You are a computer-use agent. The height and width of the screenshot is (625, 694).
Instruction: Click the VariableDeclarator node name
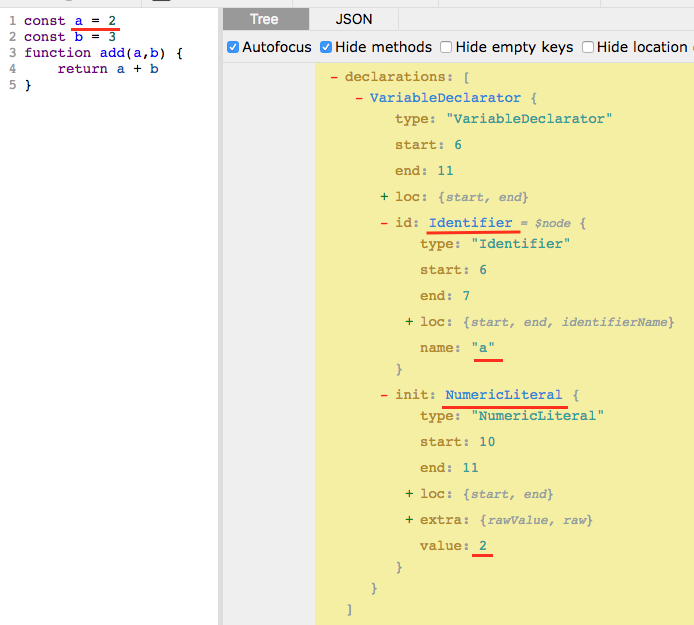point(445,98)
